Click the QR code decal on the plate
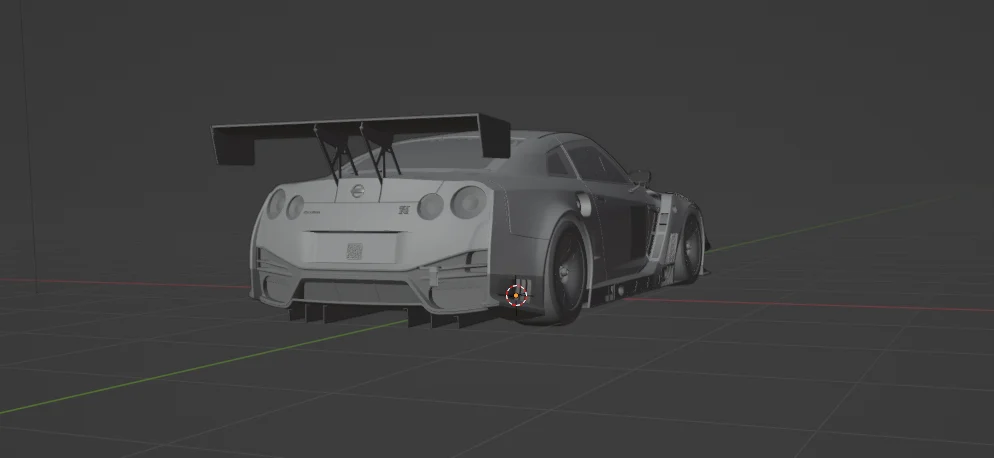 (x=354, y=251)
